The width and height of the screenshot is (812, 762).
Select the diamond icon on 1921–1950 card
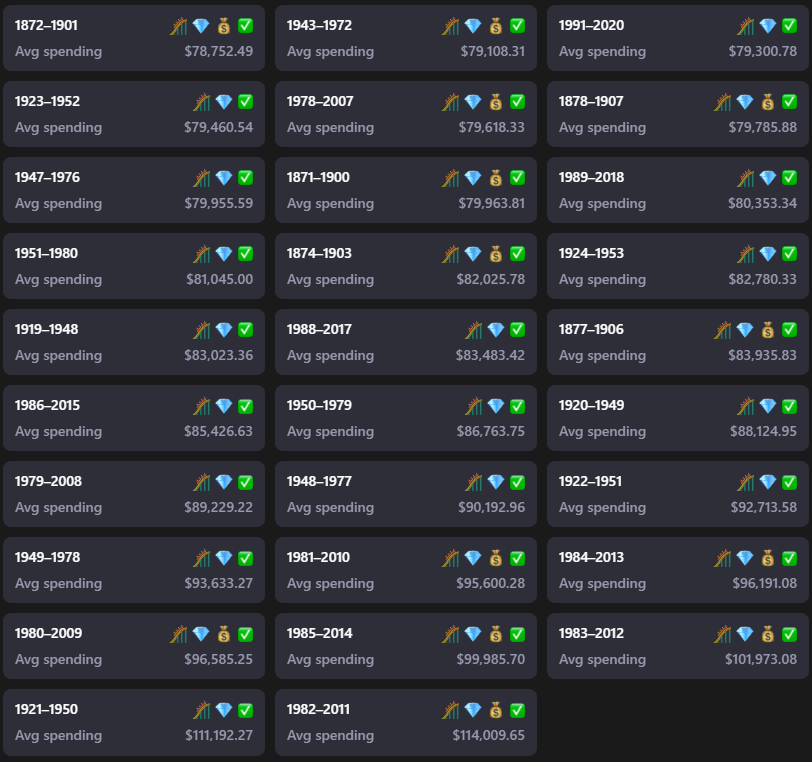[223, 710]
